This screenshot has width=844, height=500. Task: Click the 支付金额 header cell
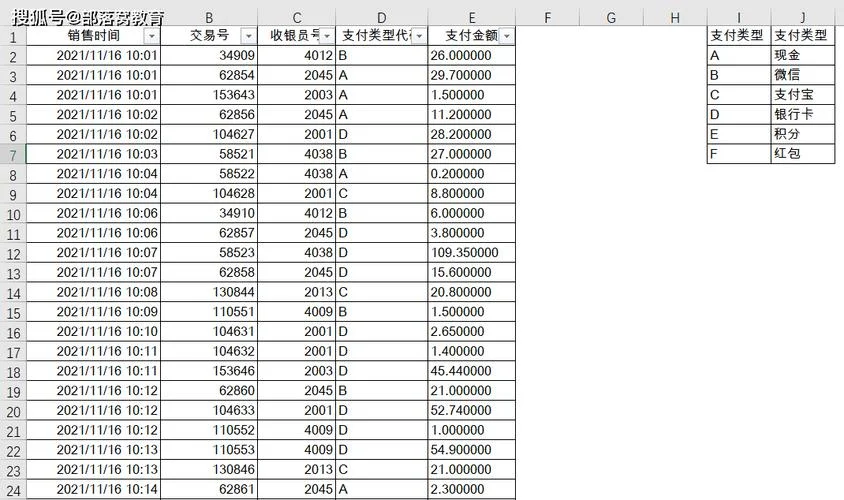tap(472, 36)
